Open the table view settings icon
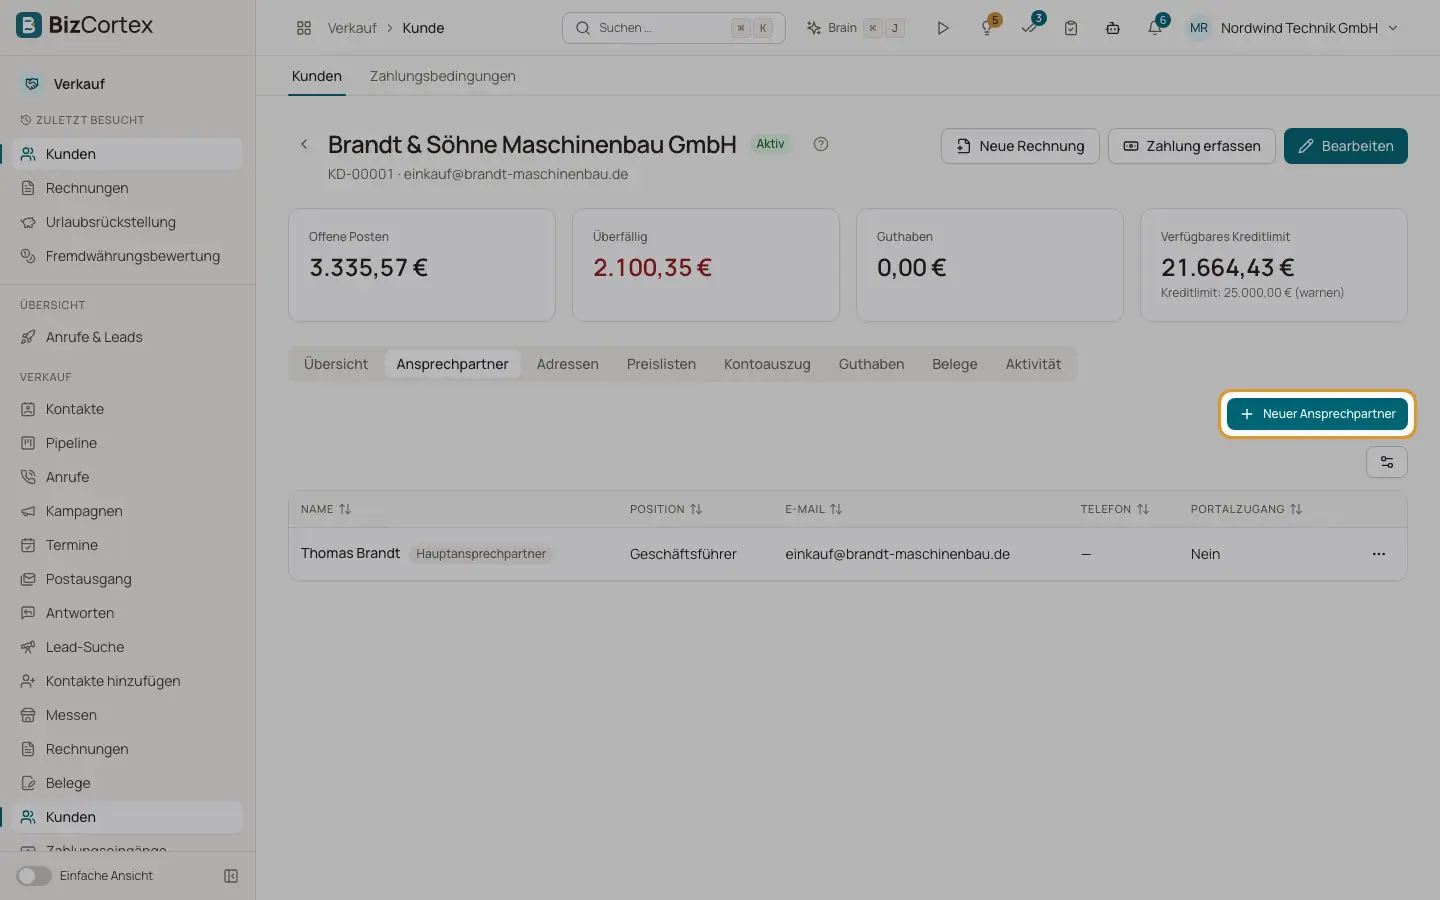Screen dimensions: 1440x900 [1387, 462]
